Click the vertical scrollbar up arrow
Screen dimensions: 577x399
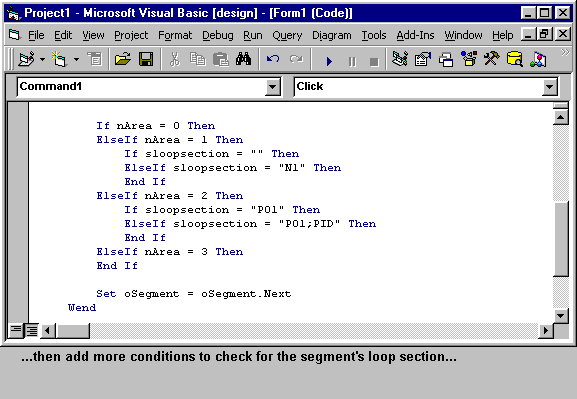pyautogui.click(x=560, y=117)
